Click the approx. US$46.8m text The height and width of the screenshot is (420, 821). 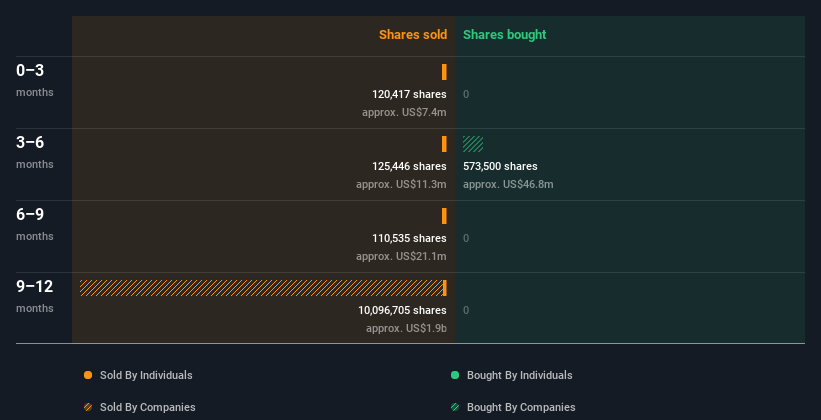click(508, 184)
